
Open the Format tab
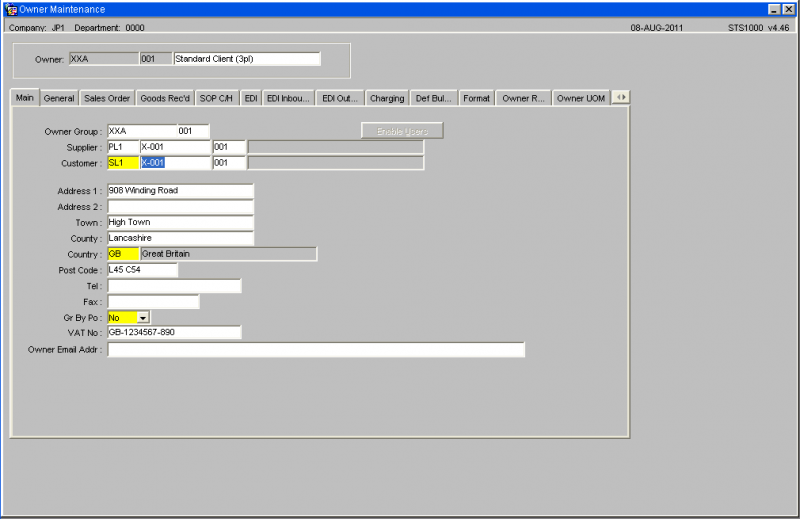477,98
